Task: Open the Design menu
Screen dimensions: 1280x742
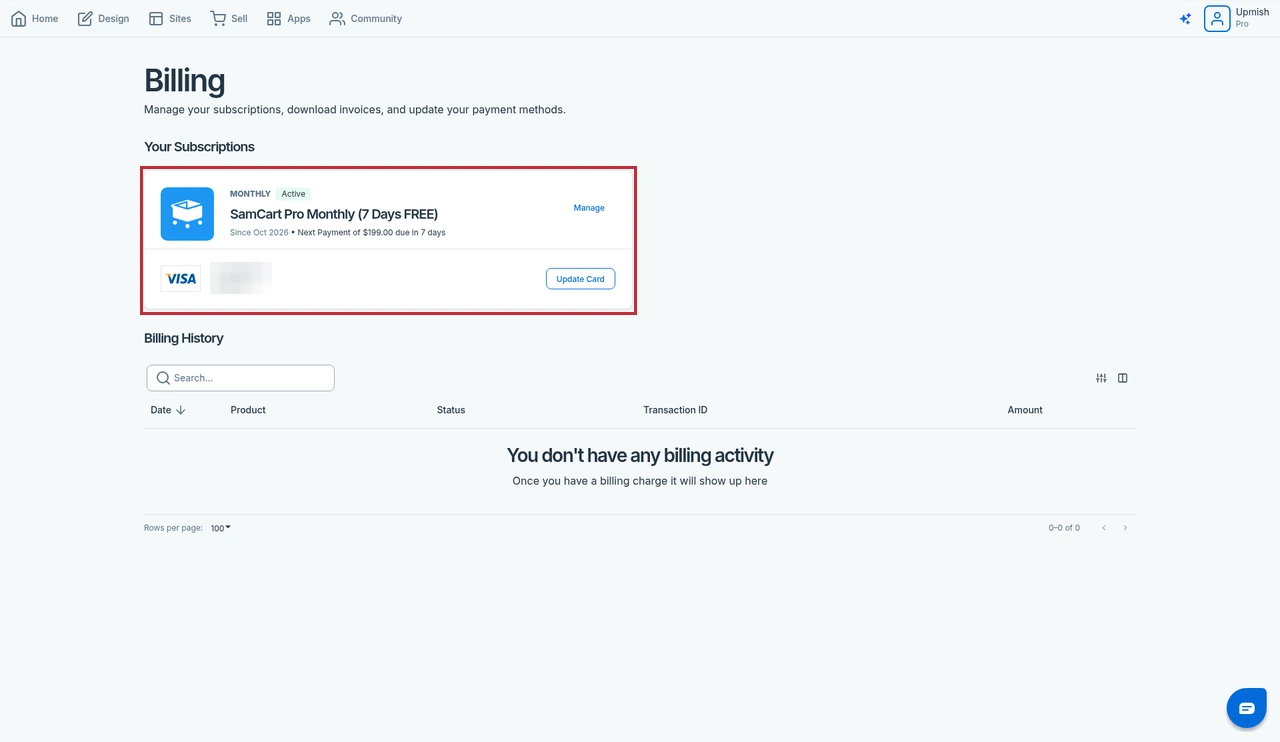Action: pyautogui.click(x=103, y=18)
